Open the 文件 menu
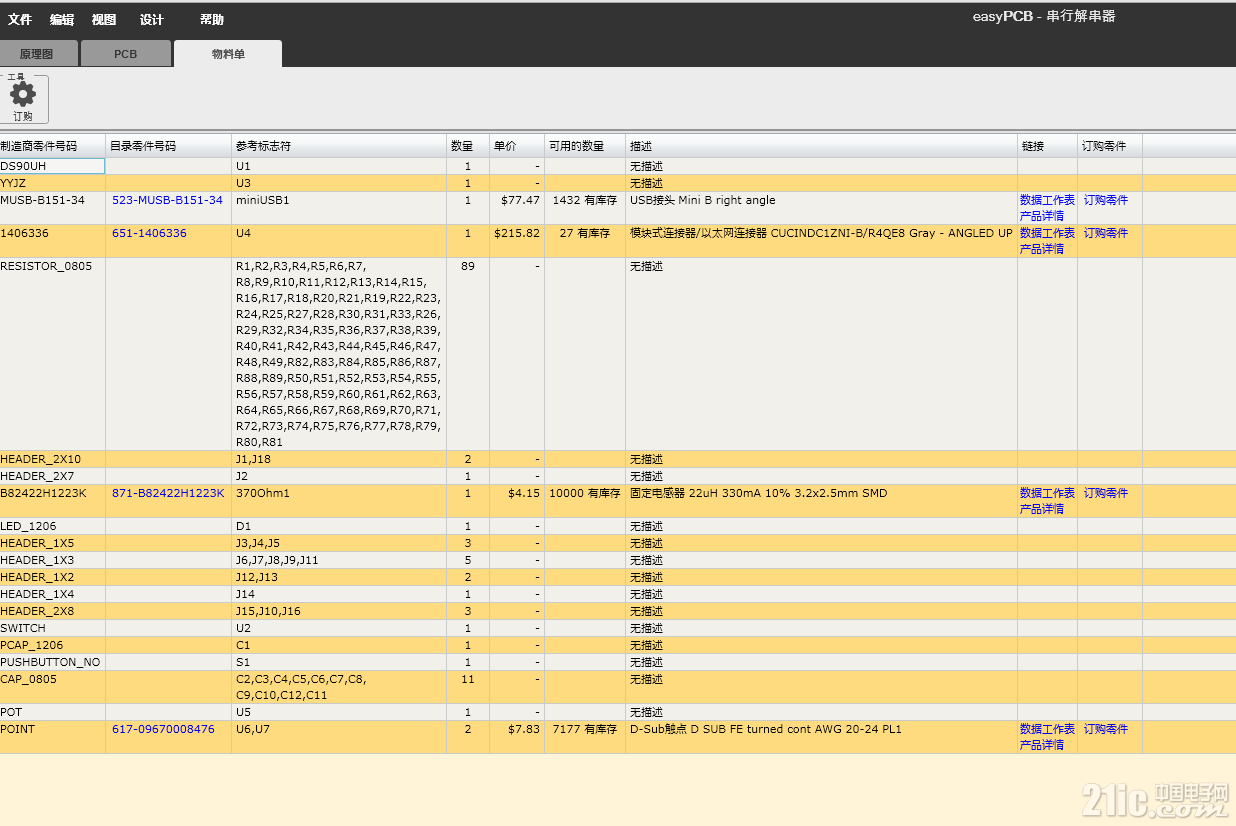The image size is (1236, 826). click(20, 20)
